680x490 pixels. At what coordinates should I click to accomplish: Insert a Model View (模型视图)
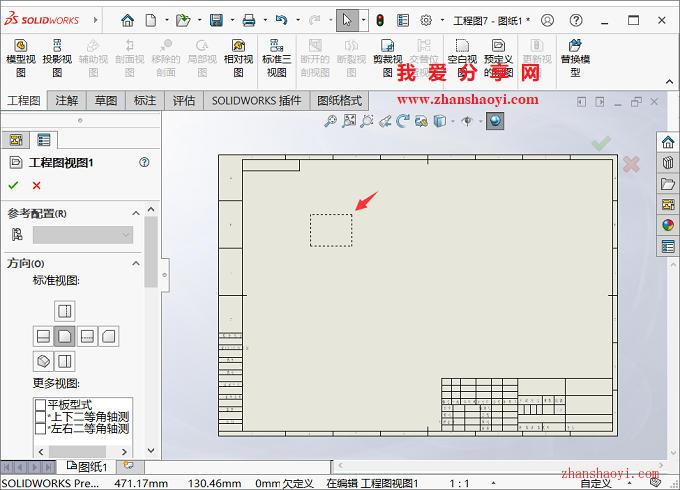[21, 58]
